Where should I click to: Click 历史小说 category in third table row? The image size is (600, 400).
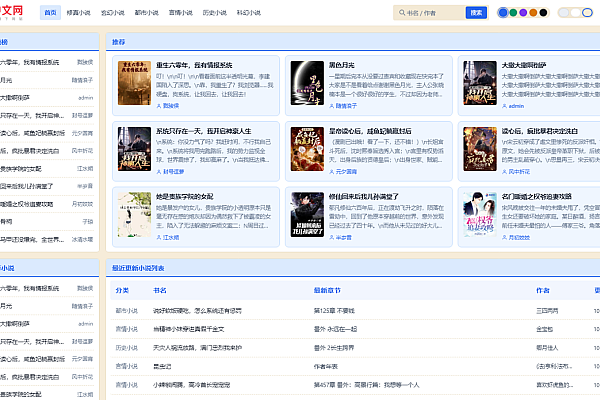(x=127, y=348)
